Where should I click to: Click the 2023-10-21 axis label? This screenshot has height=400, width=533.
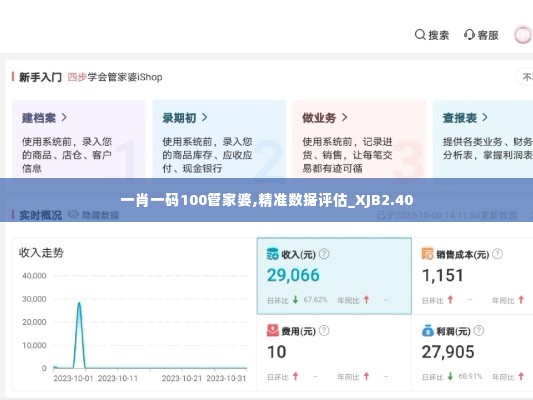(182, 378)
